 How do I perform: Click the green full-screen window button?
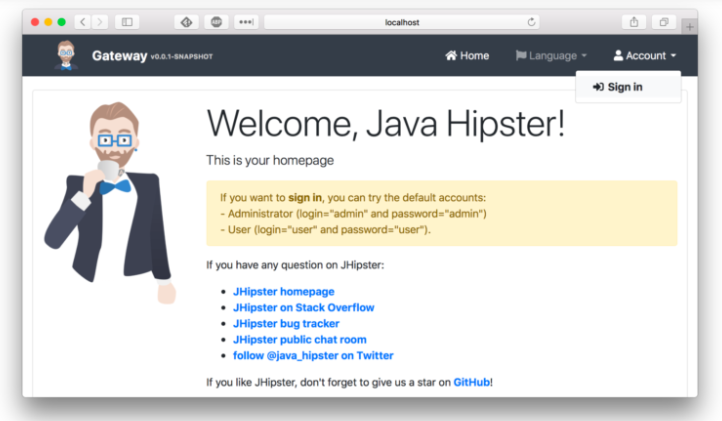pos(62,22)
